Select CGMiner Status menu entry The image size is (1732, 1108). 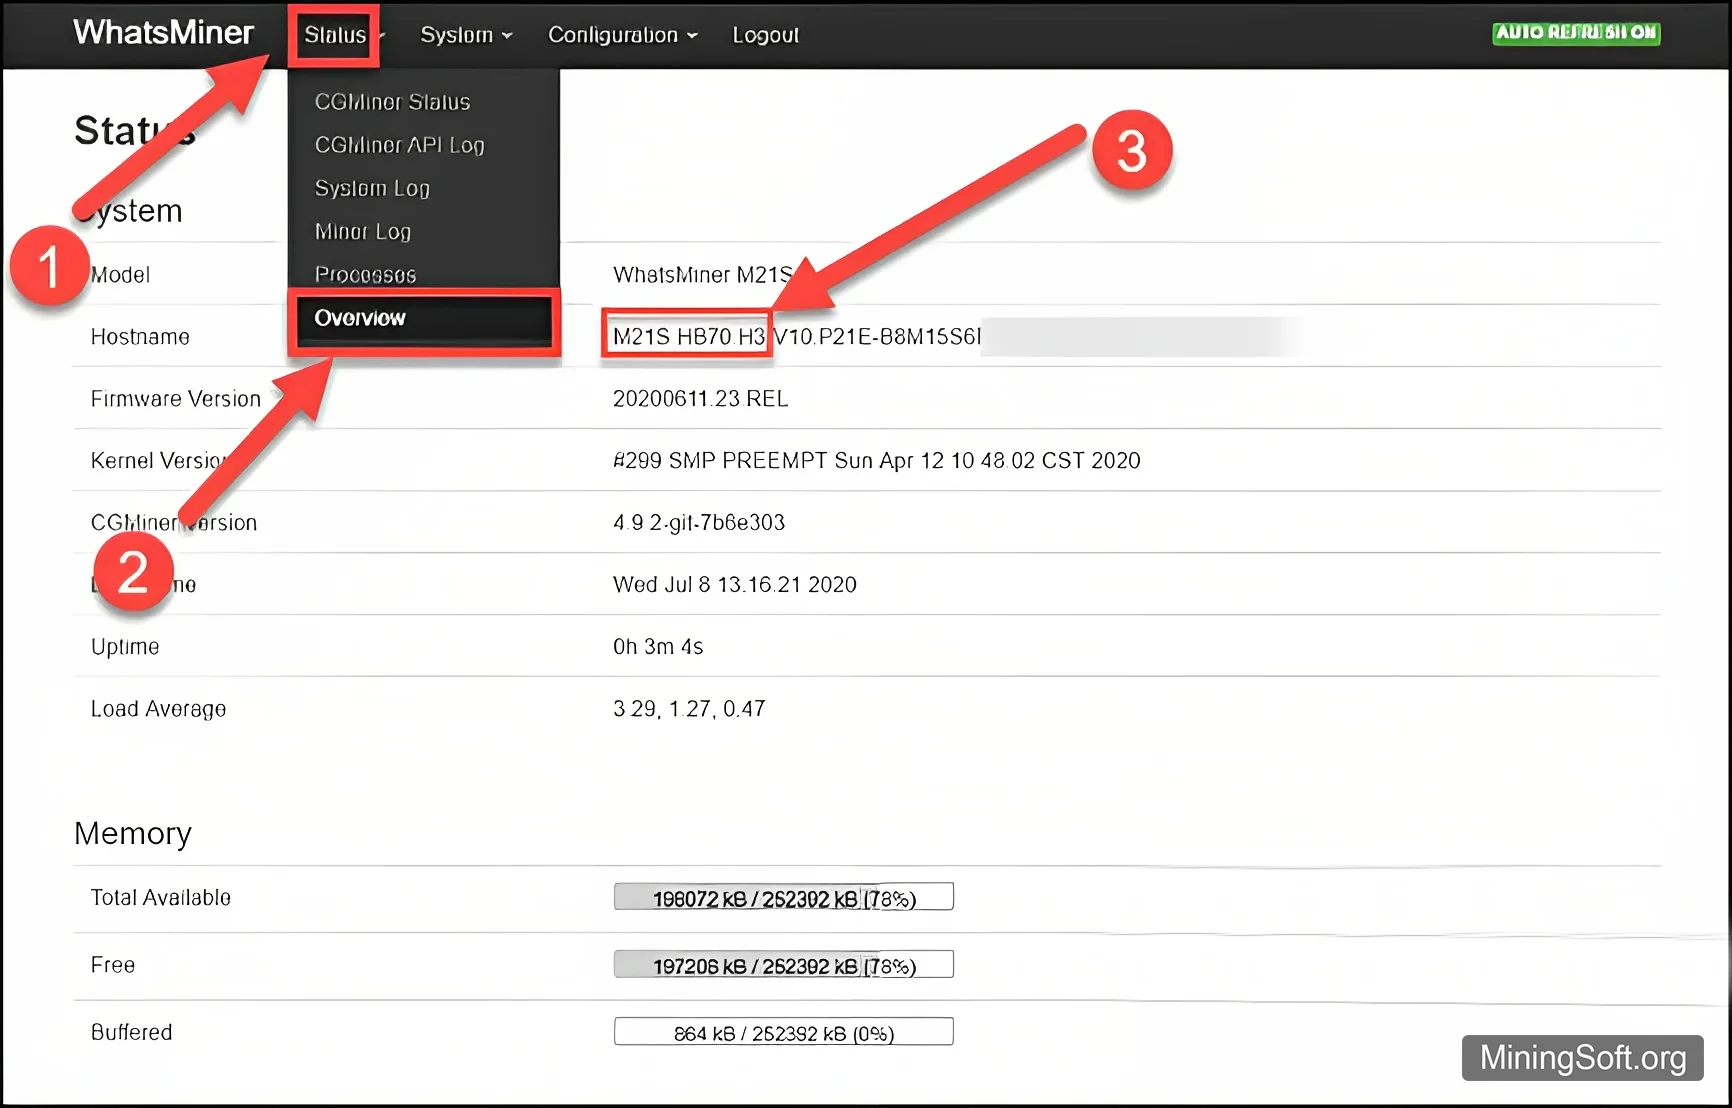click(x=392, y=102)
